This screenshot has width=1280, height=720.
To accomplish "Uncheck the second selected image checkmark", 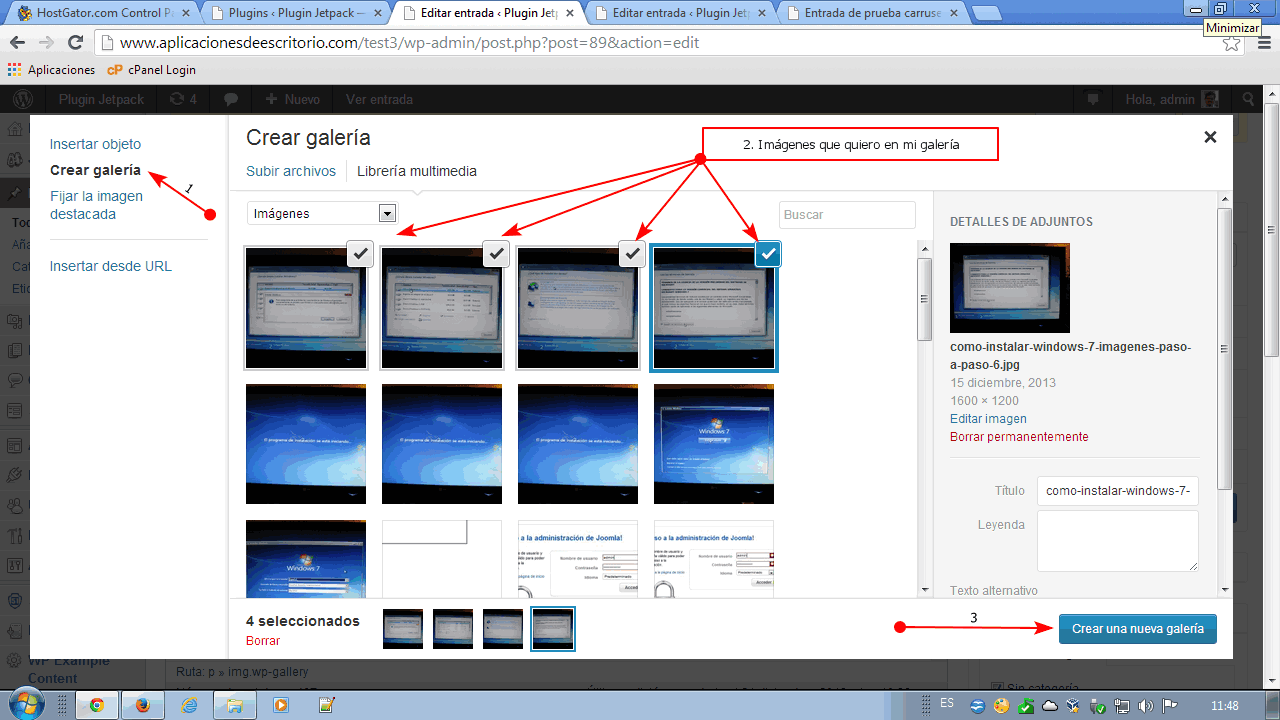I will tap(497, 254).
